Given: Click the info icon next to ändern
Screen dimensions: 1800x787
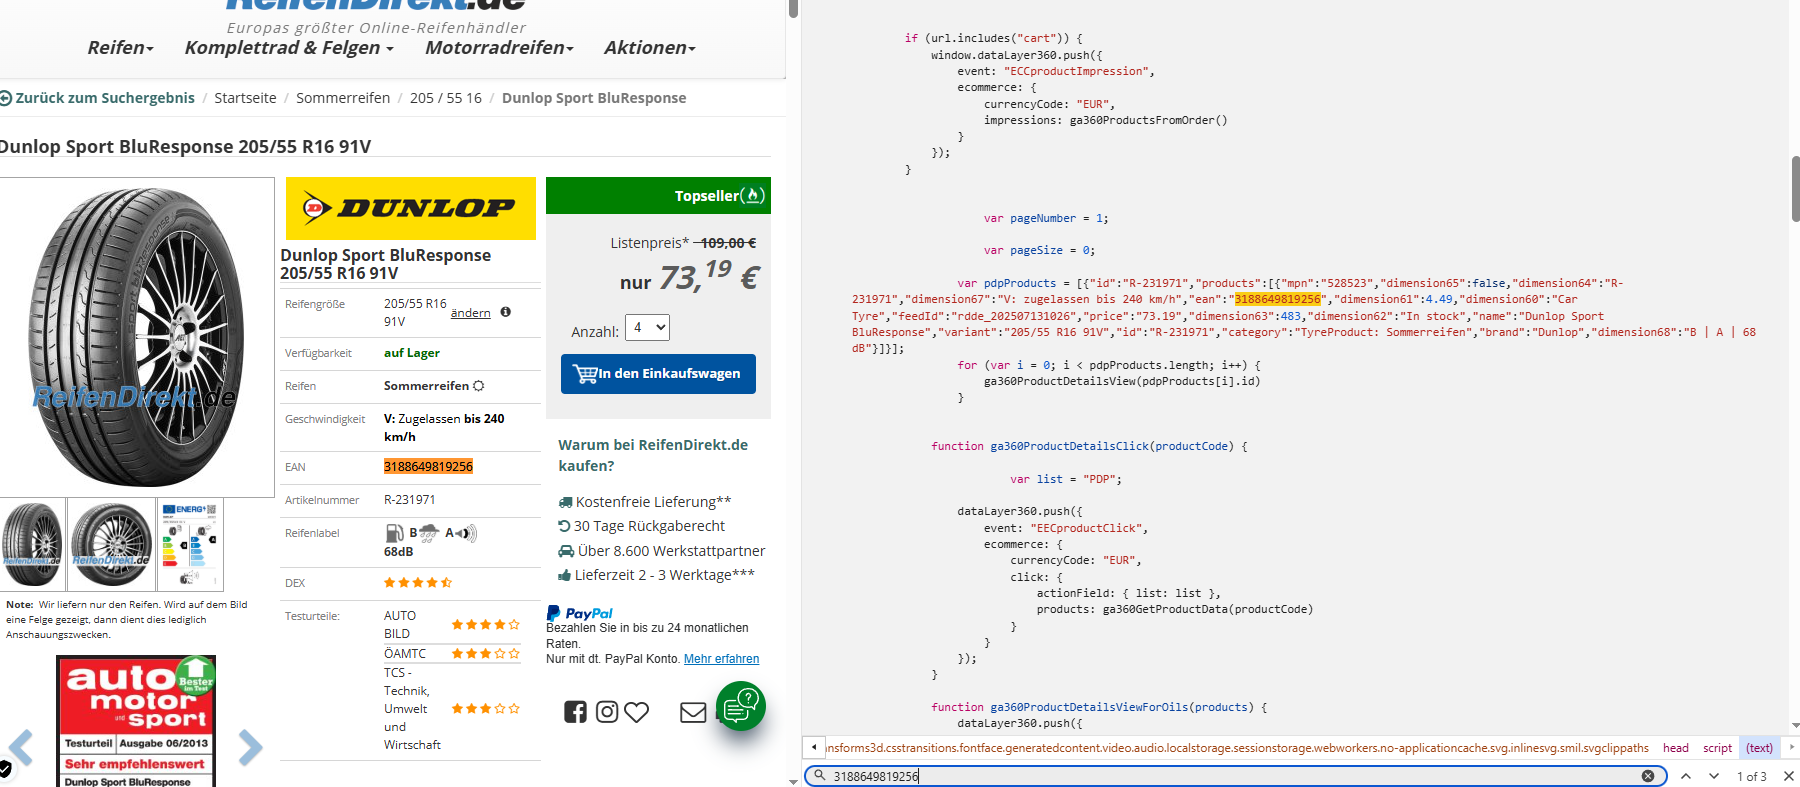Looking at the screenshot, I should pyautogui.click(x=506, y=312).
